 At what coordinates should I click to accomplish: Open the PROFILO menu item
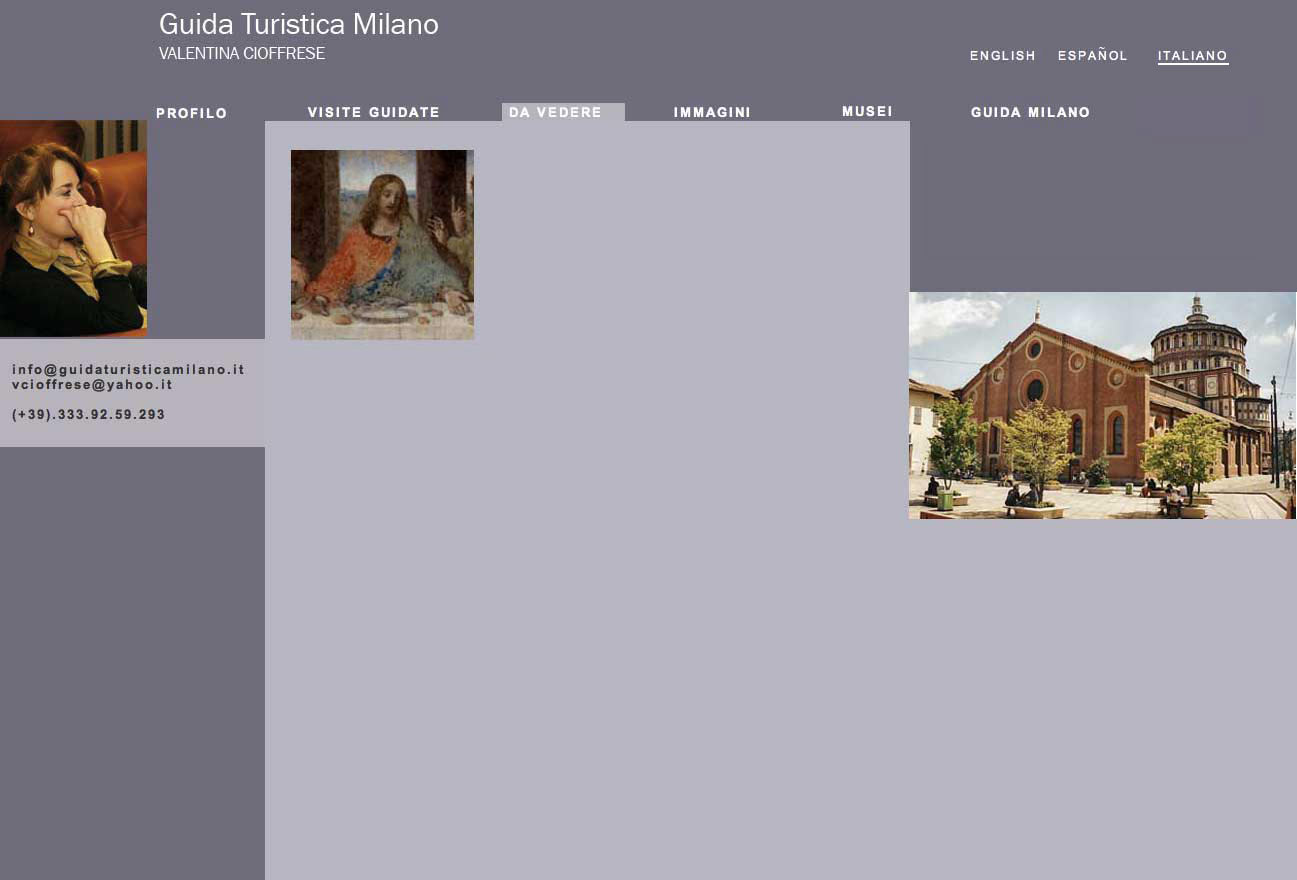pyautogui.click(x=192, y=113)
